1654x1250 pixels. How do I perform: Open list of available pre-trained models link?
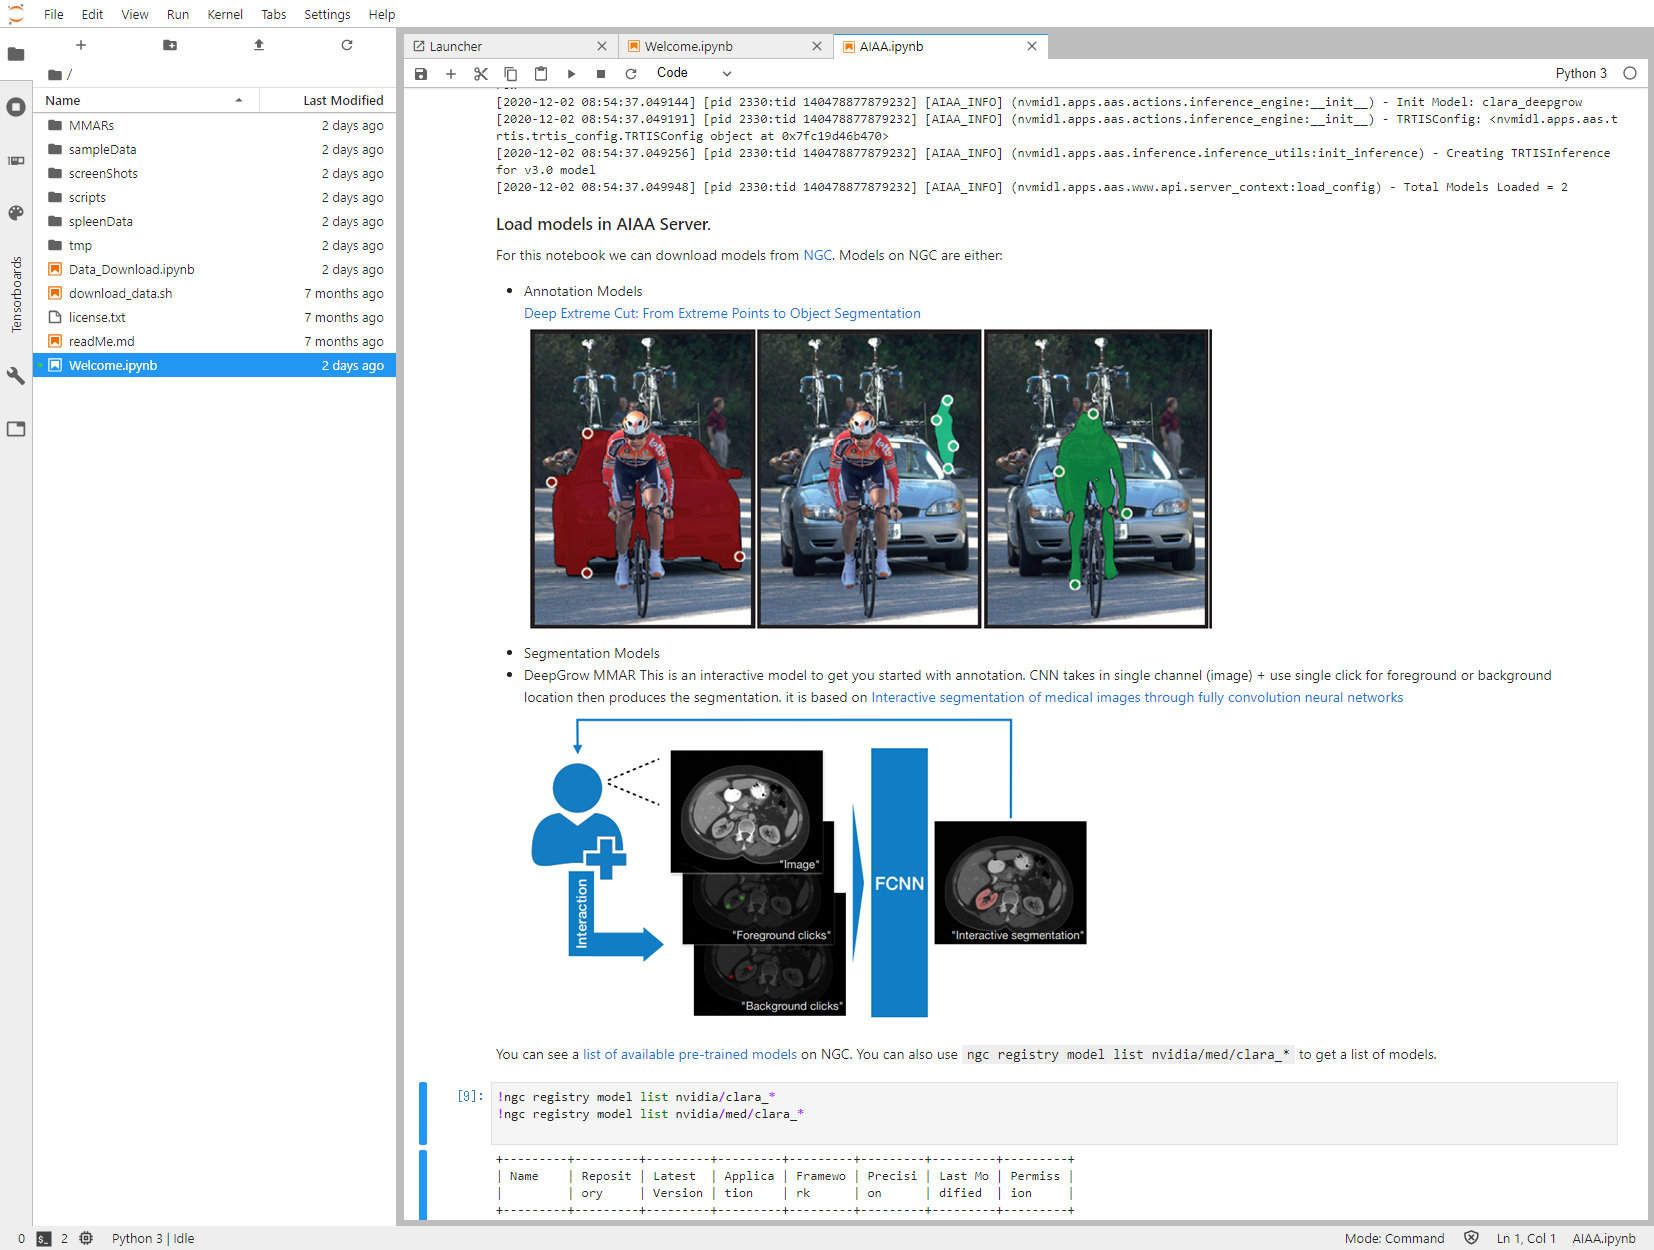click(690, 1054)
